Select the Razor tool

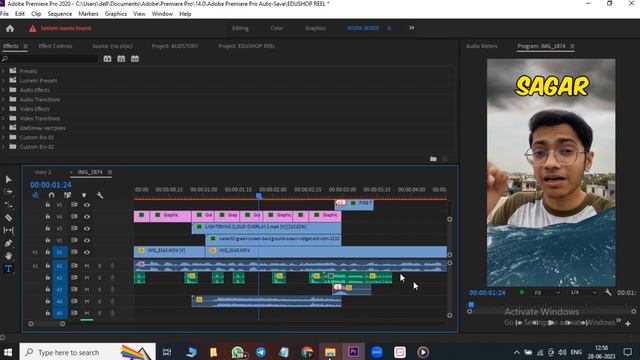pos(9,218)
